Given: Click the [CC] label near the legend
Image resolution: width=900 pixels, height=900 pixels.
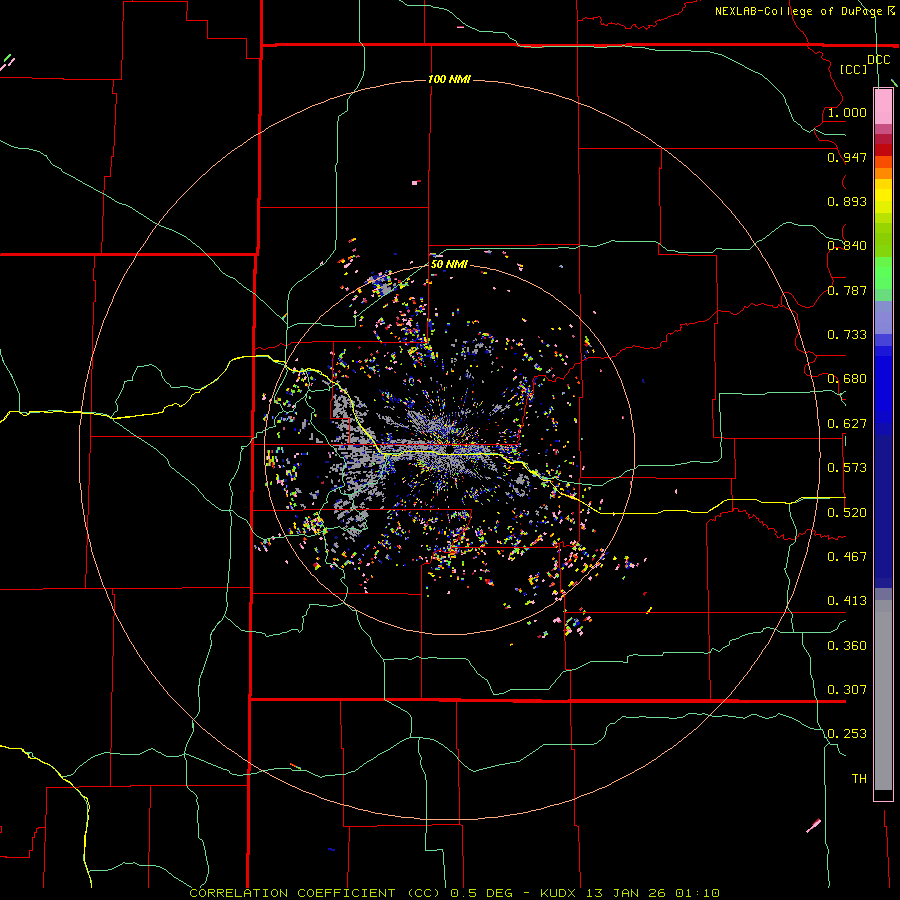Looking at the screenshot, I should [854, 69].
